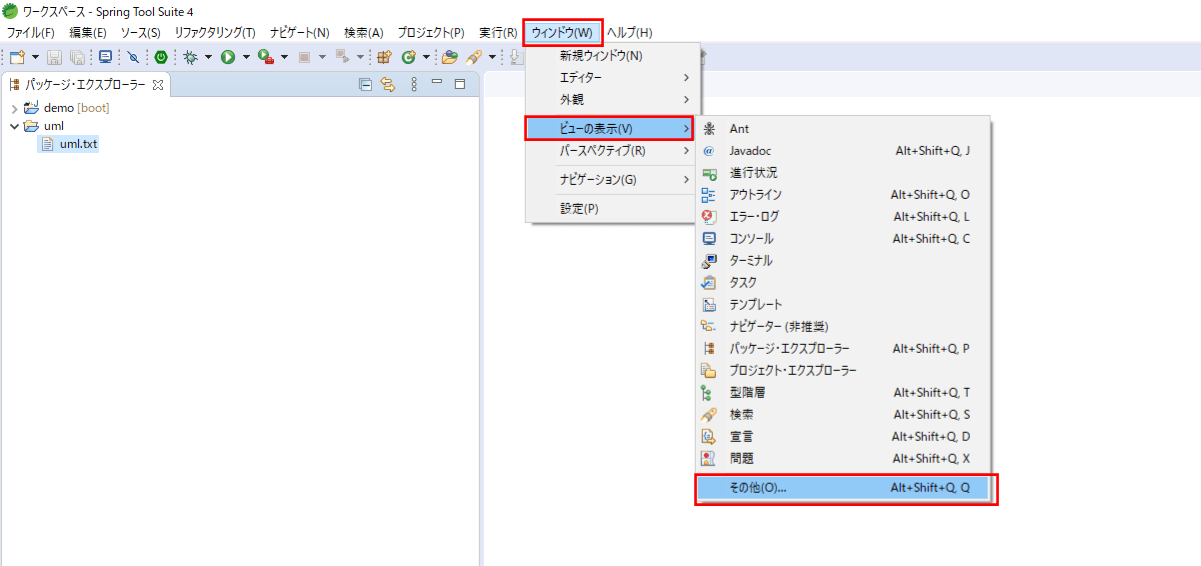Screen dimensions: 1201x566
Task: Click the New Java Package icon
Action: (x=383, y=57)
